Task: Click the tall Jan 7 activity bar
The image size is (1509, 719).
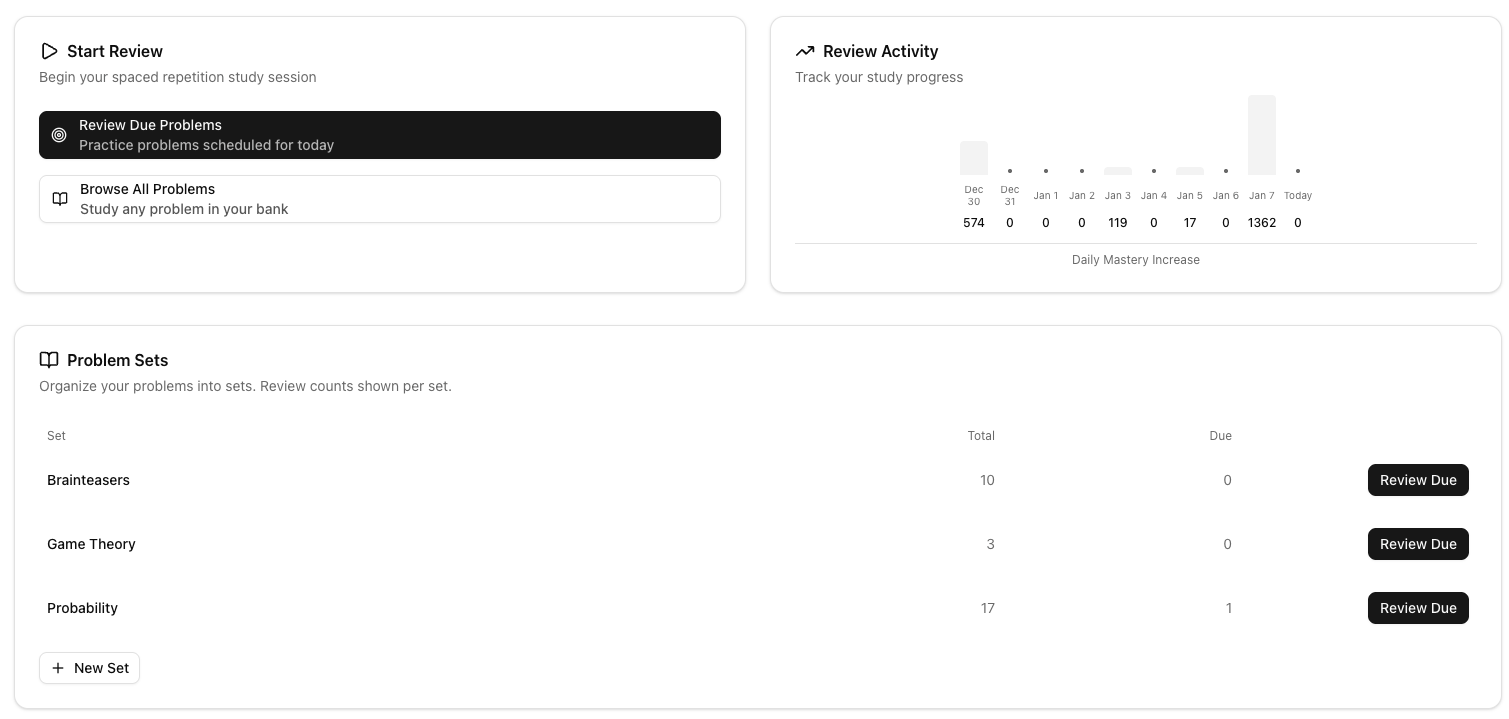Action: pos(1261,135)
